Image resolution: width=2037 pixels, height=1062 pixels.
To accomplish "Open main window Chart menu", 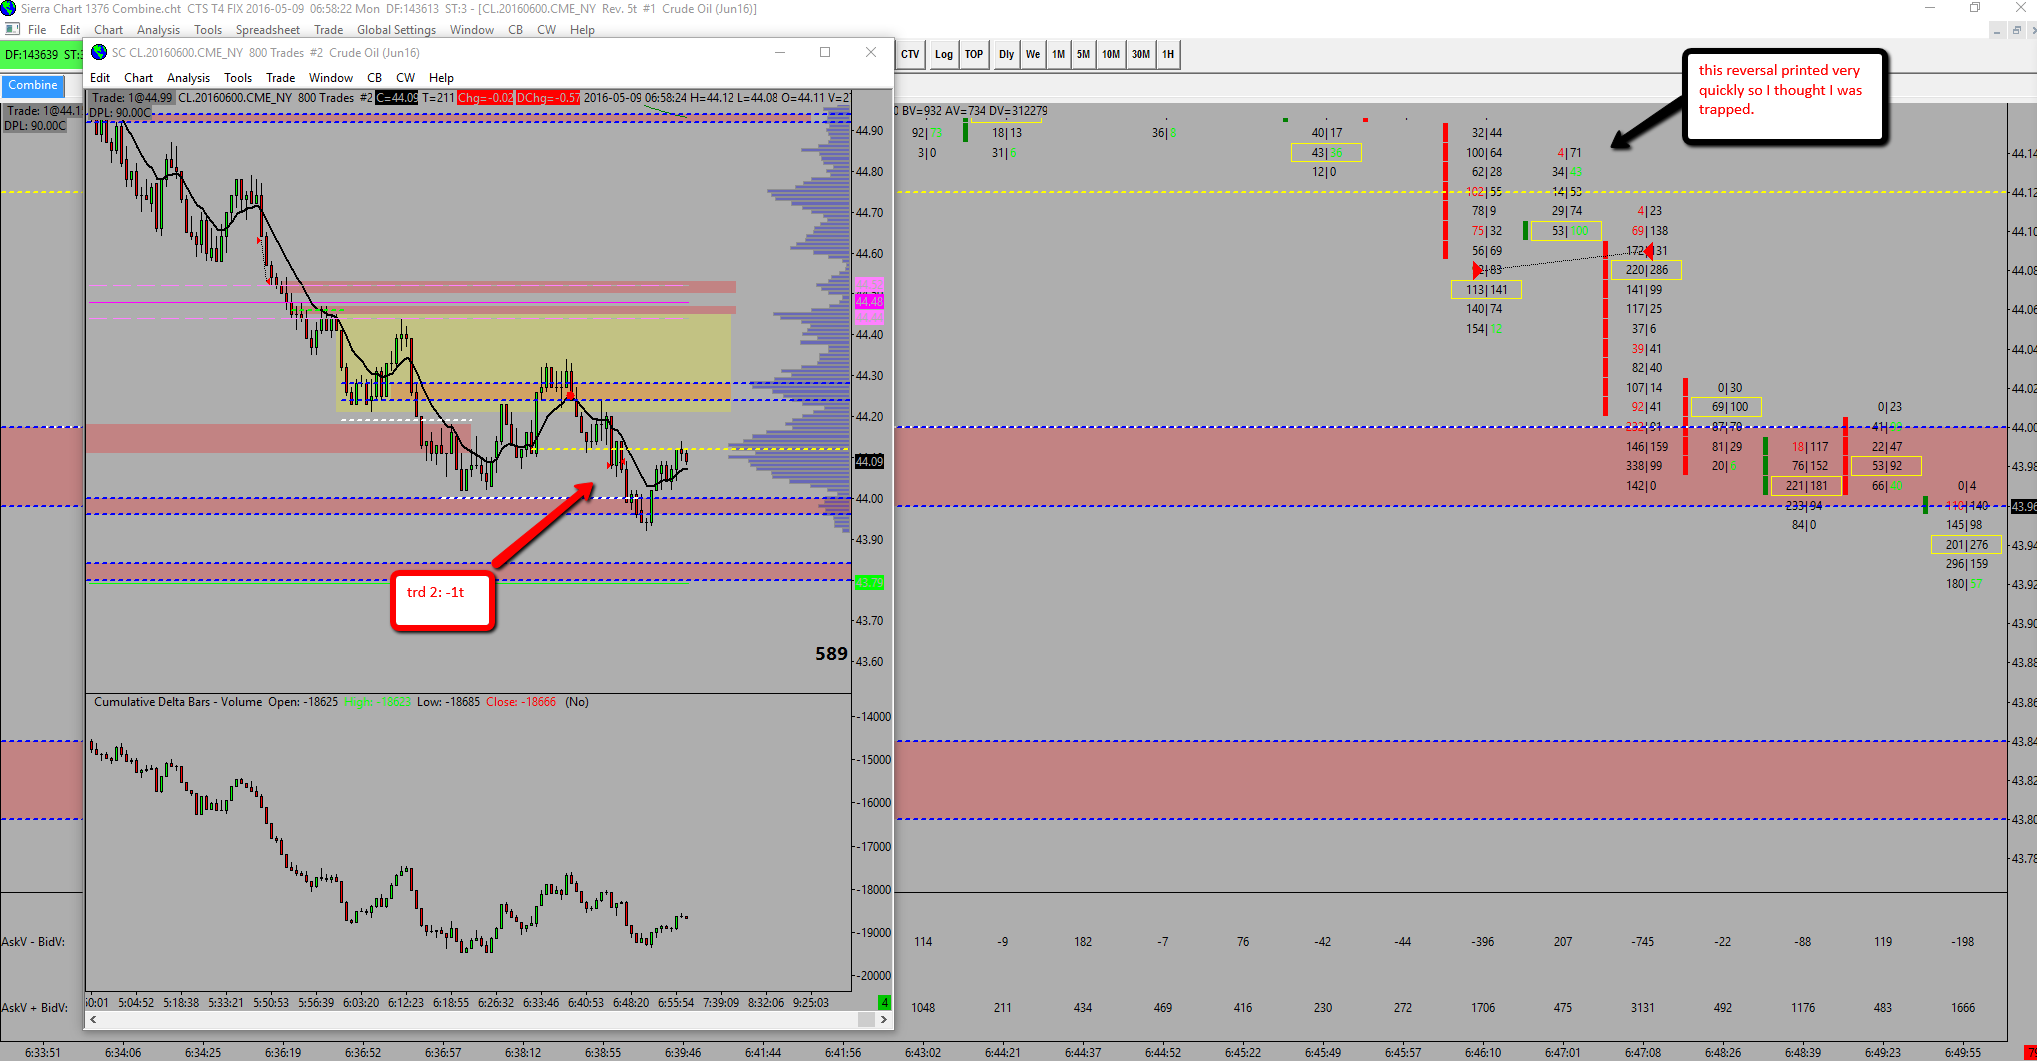I will coord(109,30).
